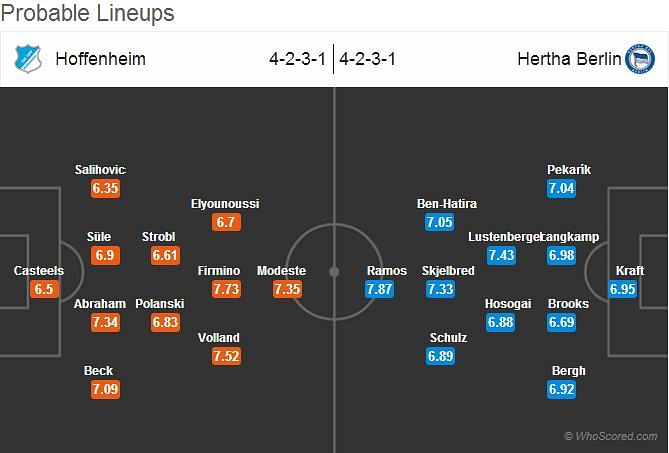Image resolution: width=669 pixels, height=453 pixels.
Task: Click Kraft's 6.95 rating badge
Action: (x=622, y=289)
